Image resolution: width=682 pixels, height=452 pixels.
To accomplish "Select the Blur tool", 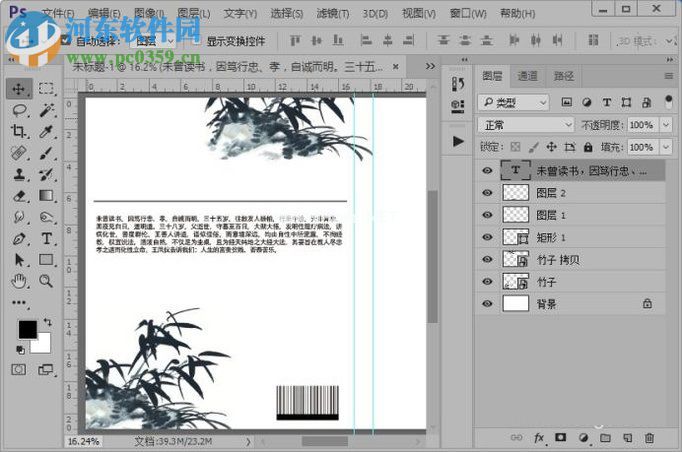I will [x=19, y=217].
